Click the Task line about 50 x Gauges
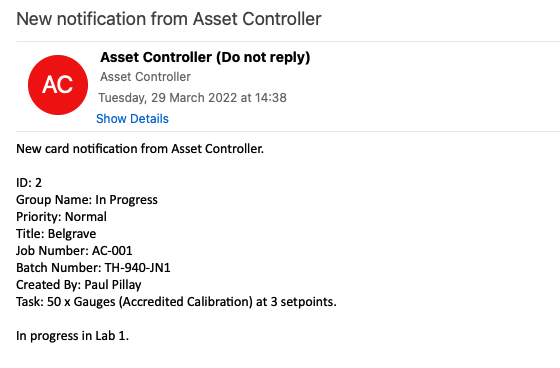The width and height of the screenshot is (560, 368). pyautogui.click(x=176, y=302)
